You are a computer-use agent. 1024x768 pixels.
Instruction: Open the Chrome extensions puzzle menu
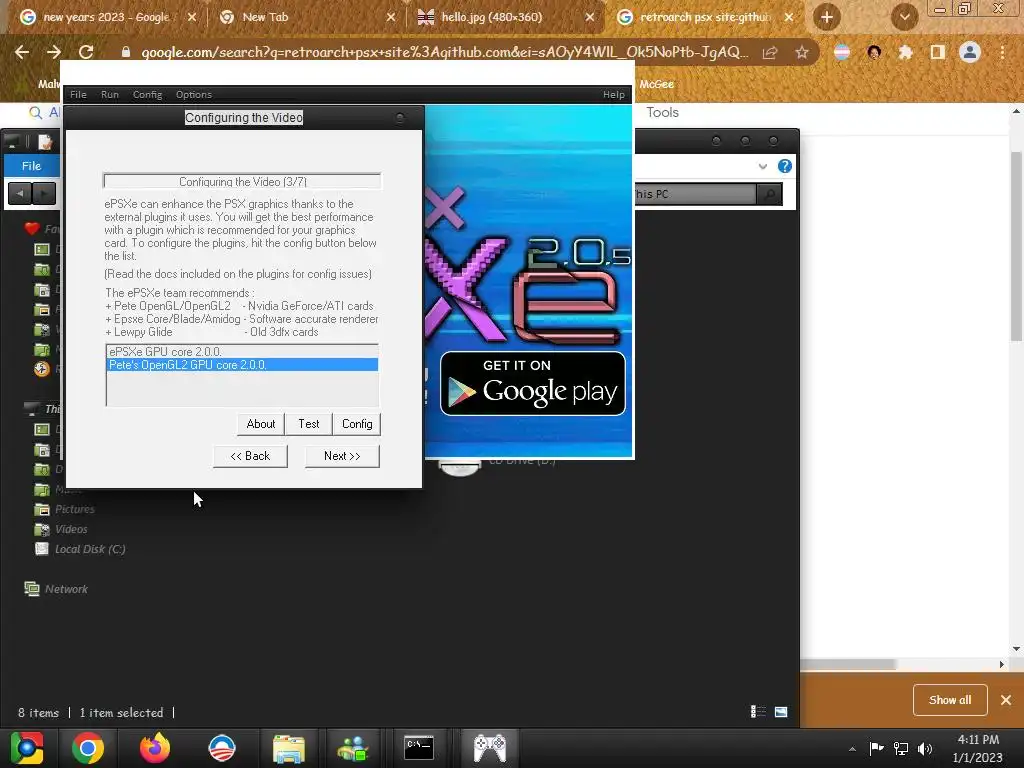(905, 52)
